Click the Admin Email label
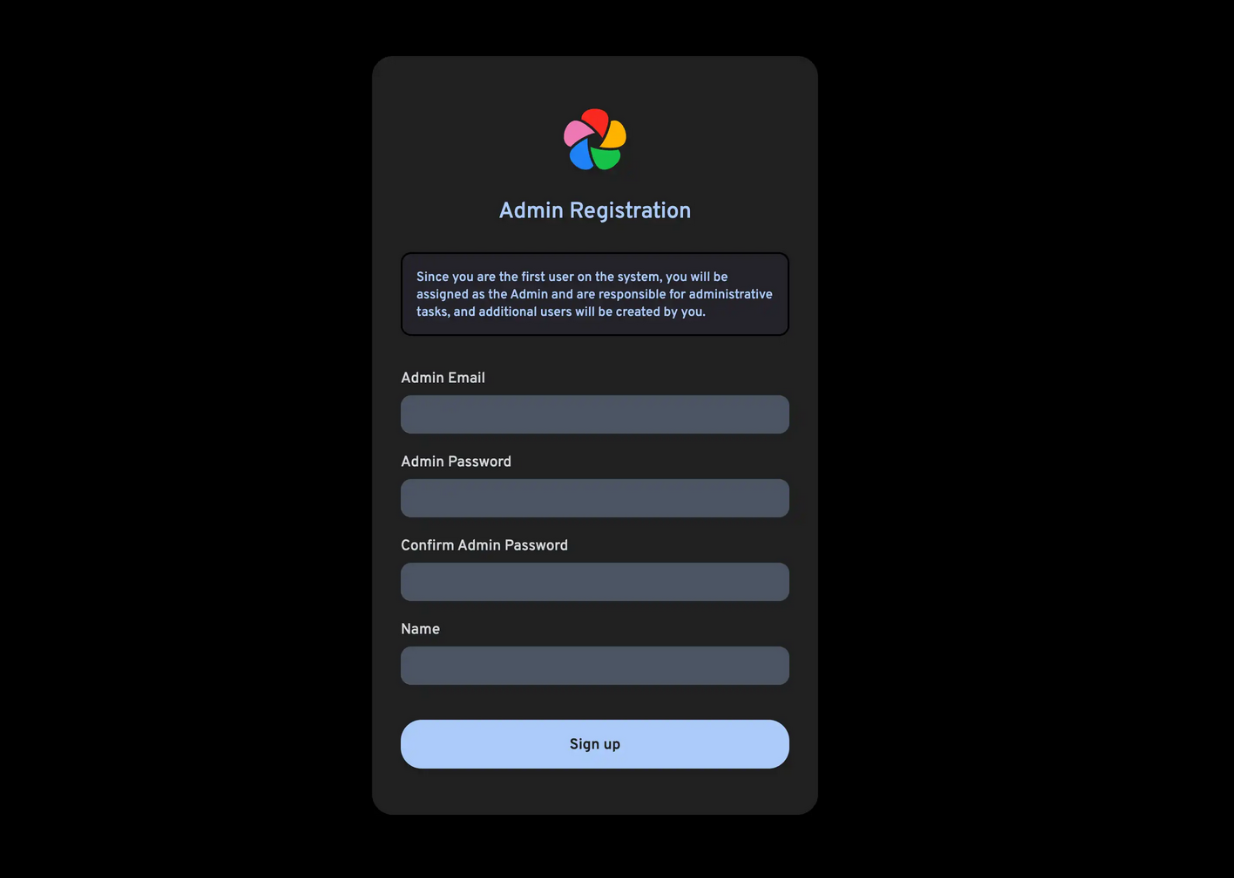 click(x=443, y=378)
